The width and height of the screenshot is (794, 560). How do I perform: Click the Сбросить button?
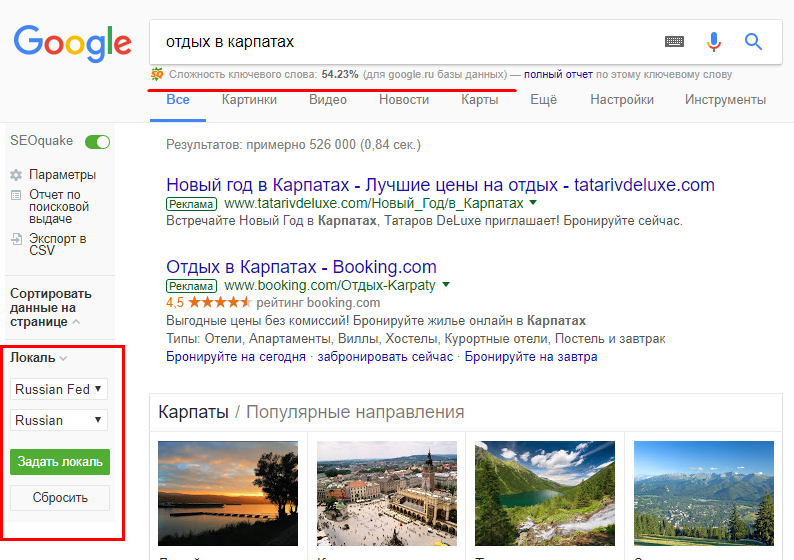point(60,498)
